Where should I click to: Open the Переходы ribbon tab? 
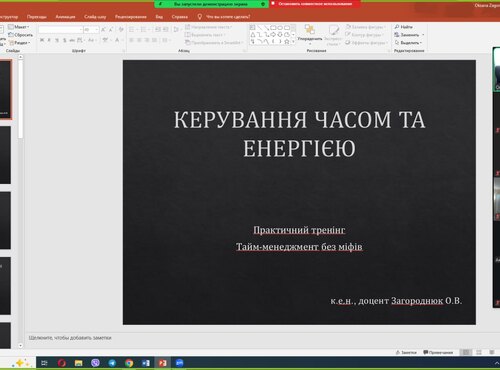pos(37,17)
